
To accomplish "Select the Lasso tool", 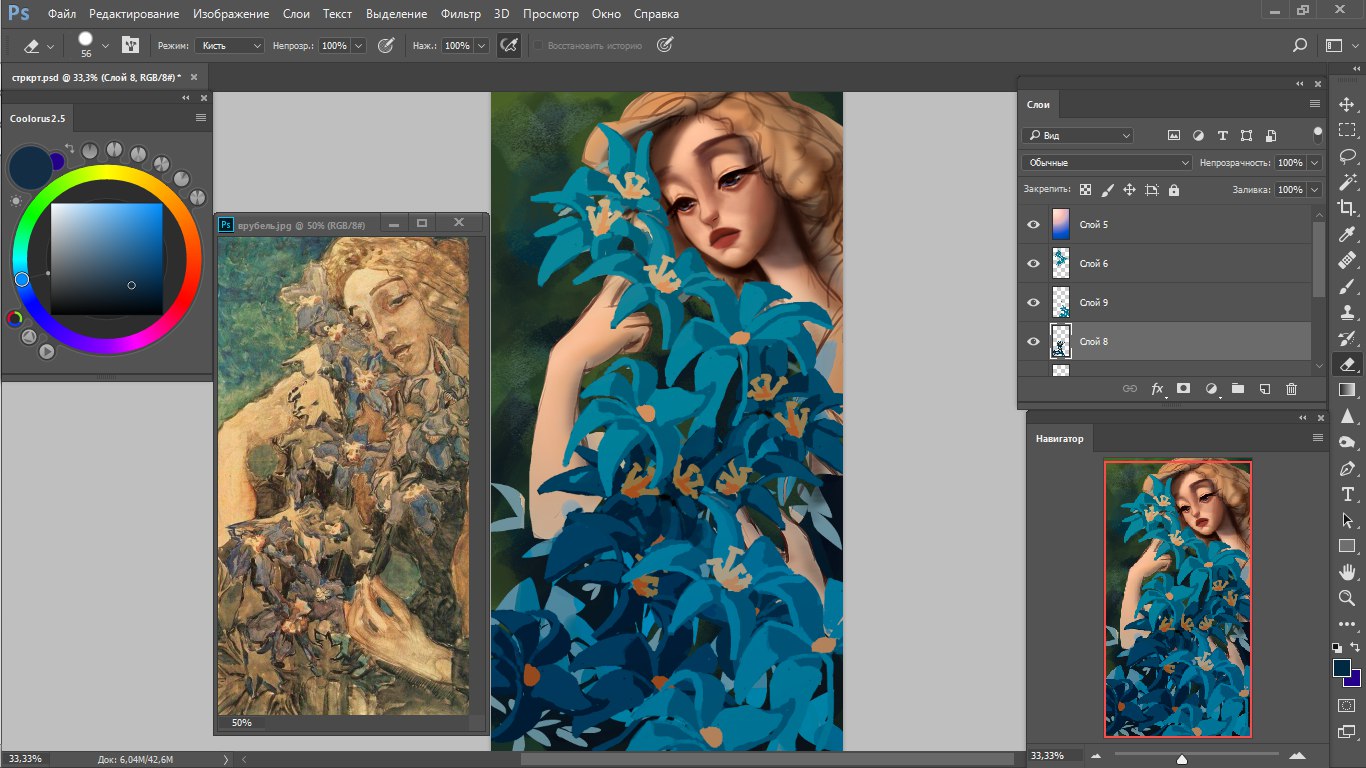I will click(1347, 156).
